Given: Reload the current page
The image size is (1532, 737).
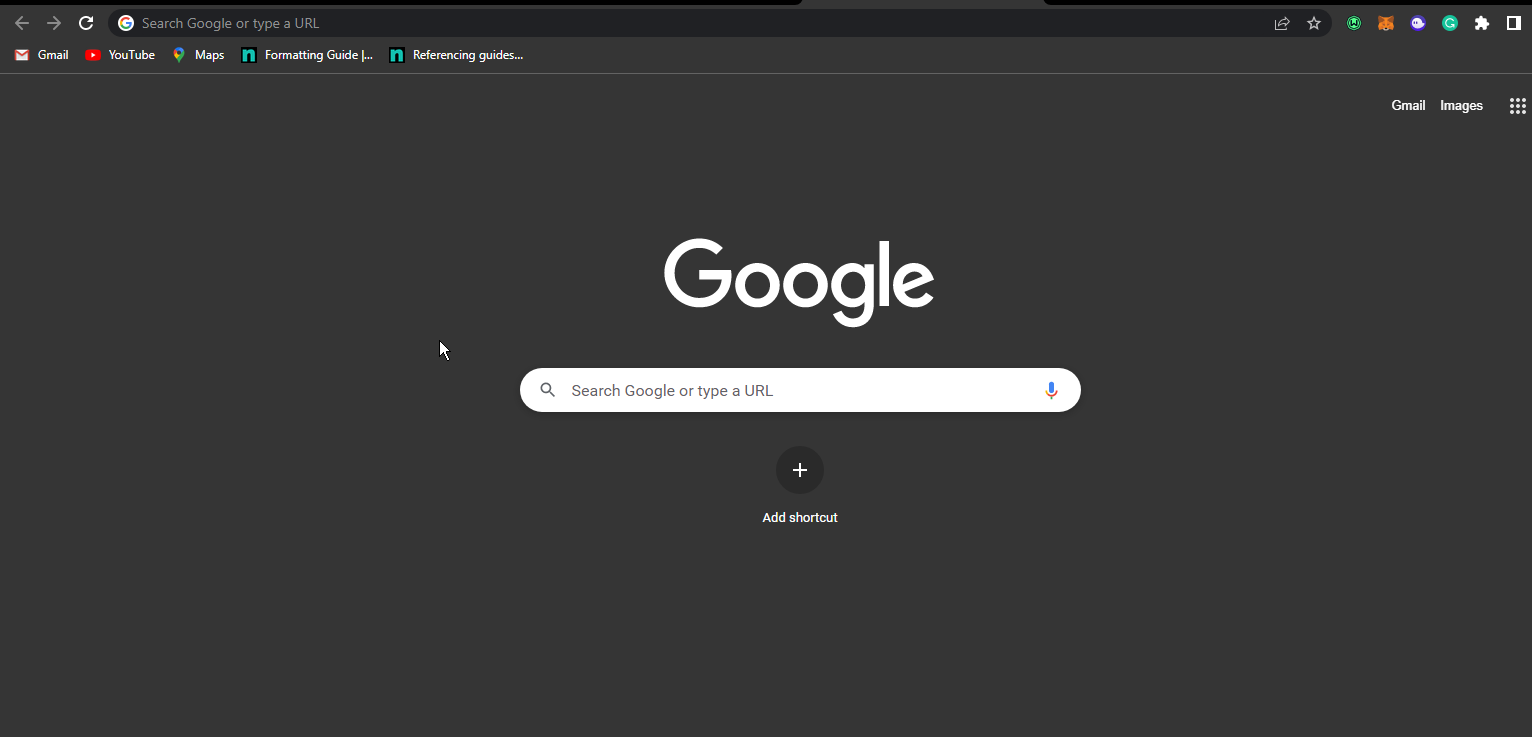Looking at the screenshot, I should point(86,23).
